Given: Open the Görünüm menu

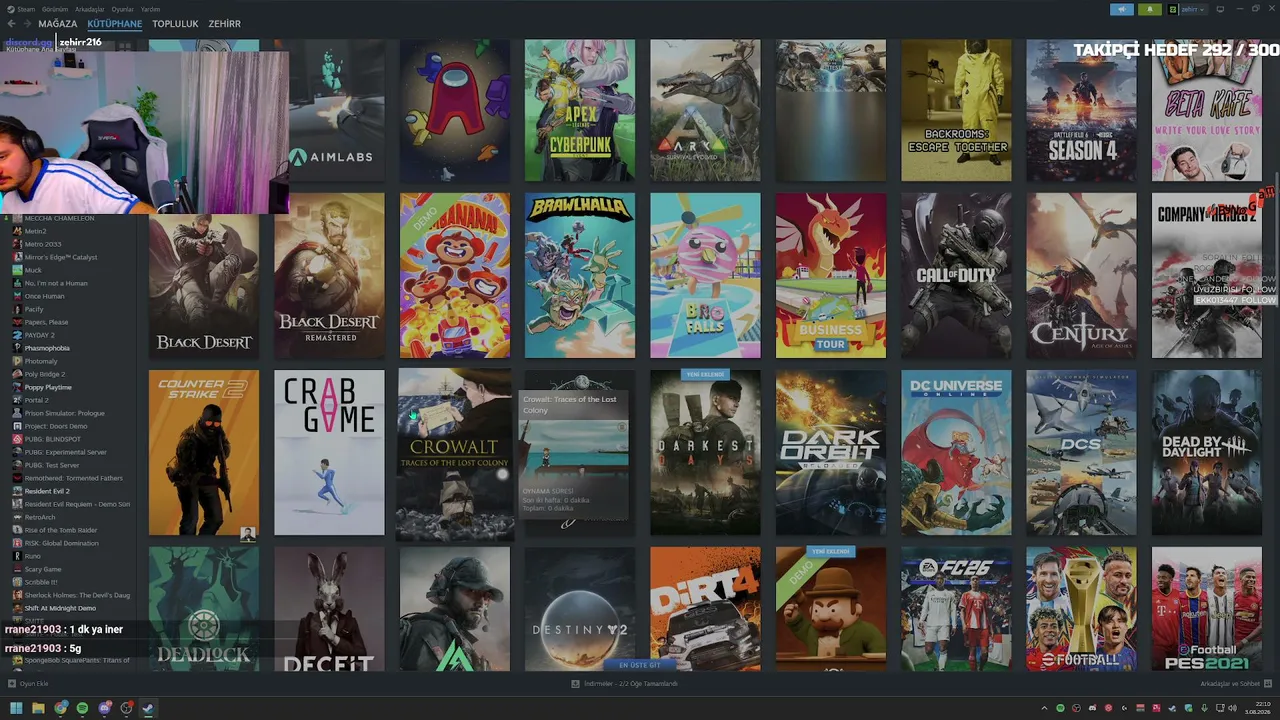Looking at the screenshot, I should (55, 9).
